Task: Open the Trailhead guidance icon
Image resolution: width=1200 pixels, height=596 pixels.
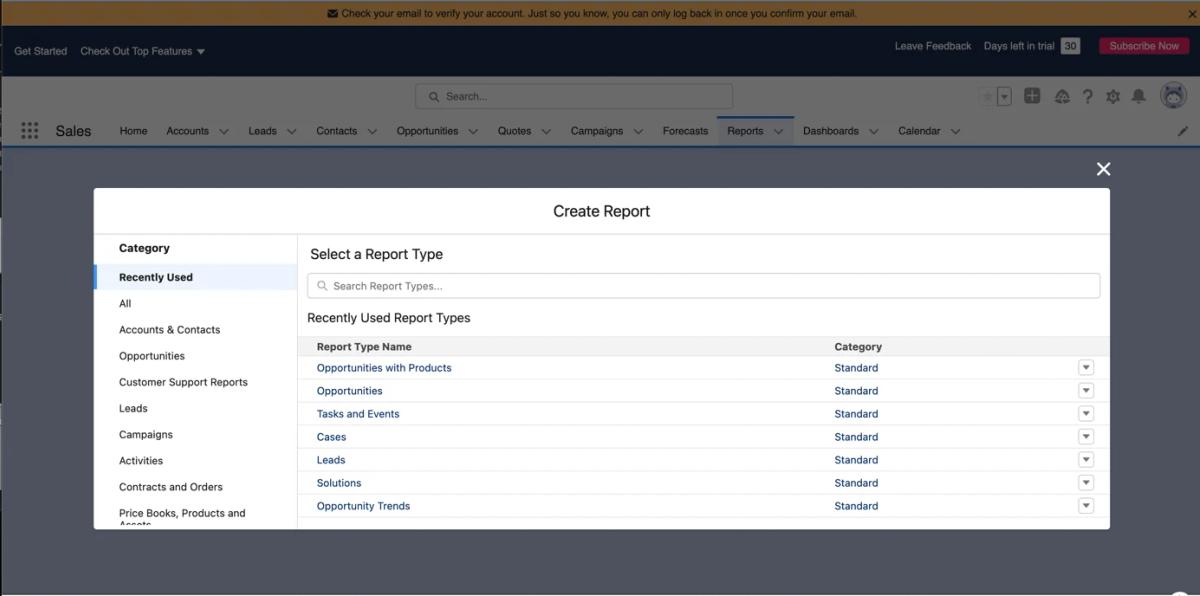Action: tap(1062, 97)
